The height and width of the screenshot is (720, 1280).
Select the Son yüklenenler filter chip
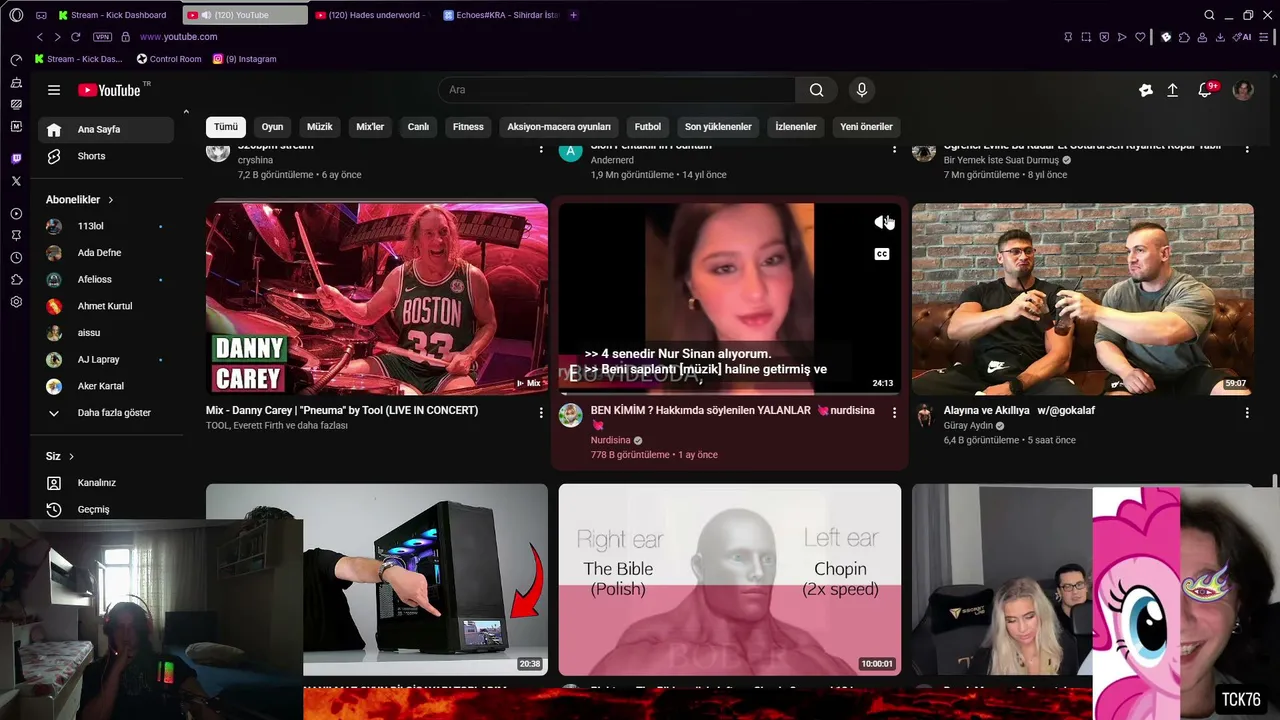pyautogui.click(x=718, y=127)
